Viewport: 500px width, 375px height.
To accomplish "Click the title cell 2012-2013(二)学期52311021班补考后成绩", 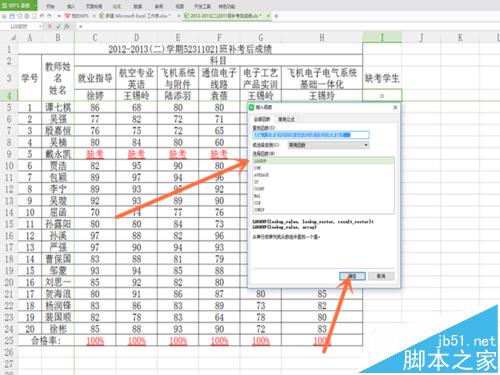I will point(190,49).
